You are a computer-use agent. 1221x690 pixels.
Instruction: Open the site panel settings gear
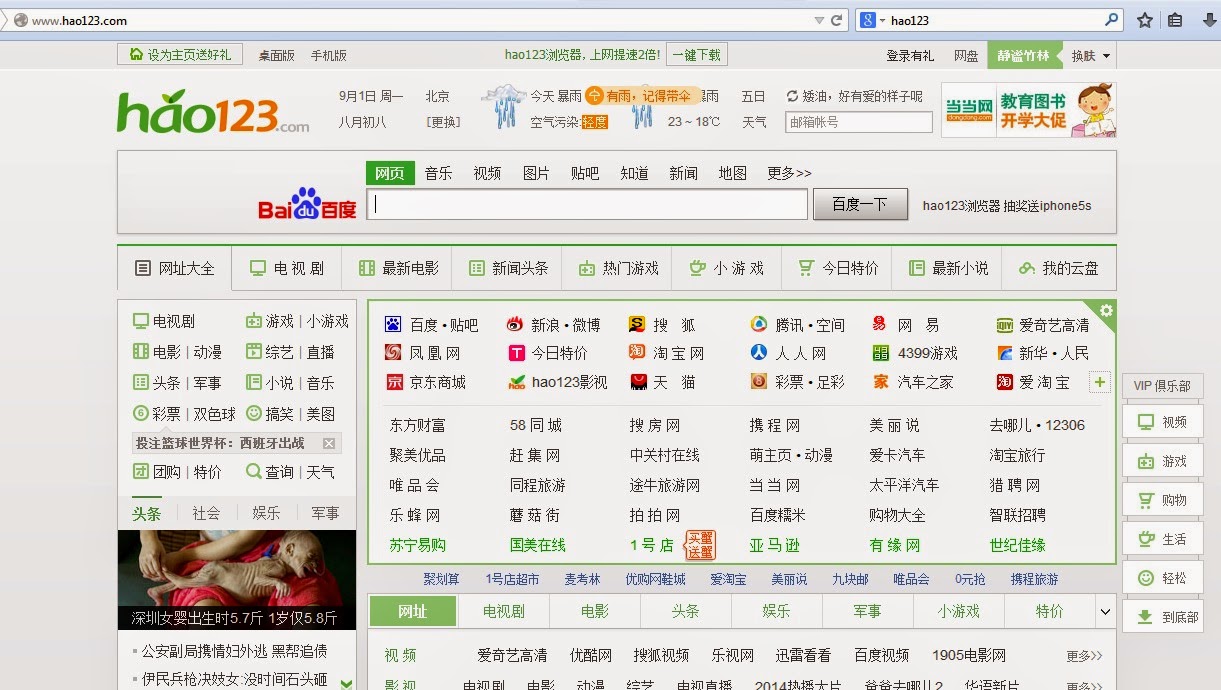click(x=1106, y=312)
